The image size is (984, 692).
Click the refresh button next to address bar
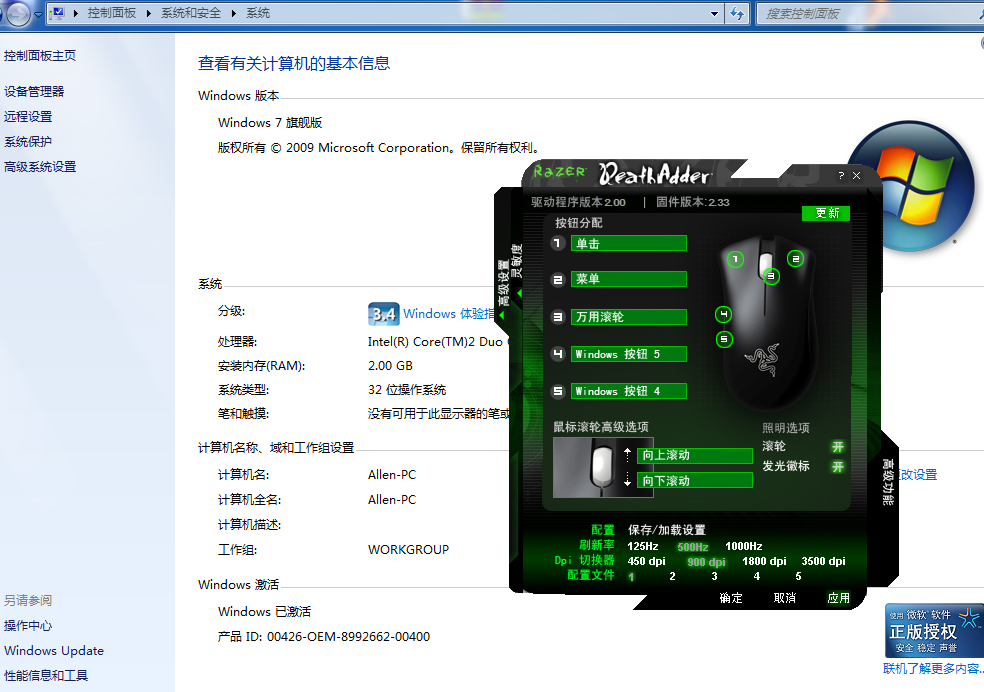click(737, 13)
